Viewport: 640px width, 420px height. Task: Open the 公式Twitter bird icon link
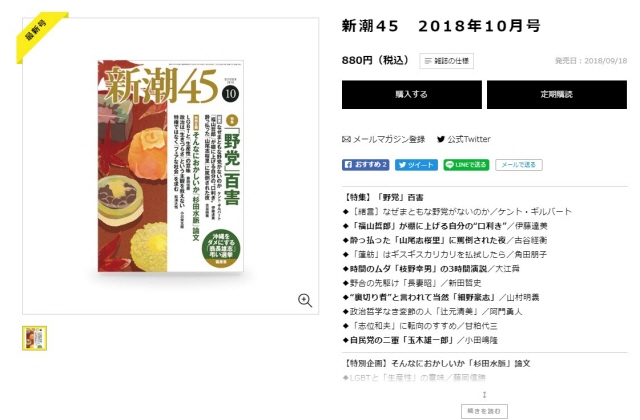pyautogui.click(x=441, y=139)
